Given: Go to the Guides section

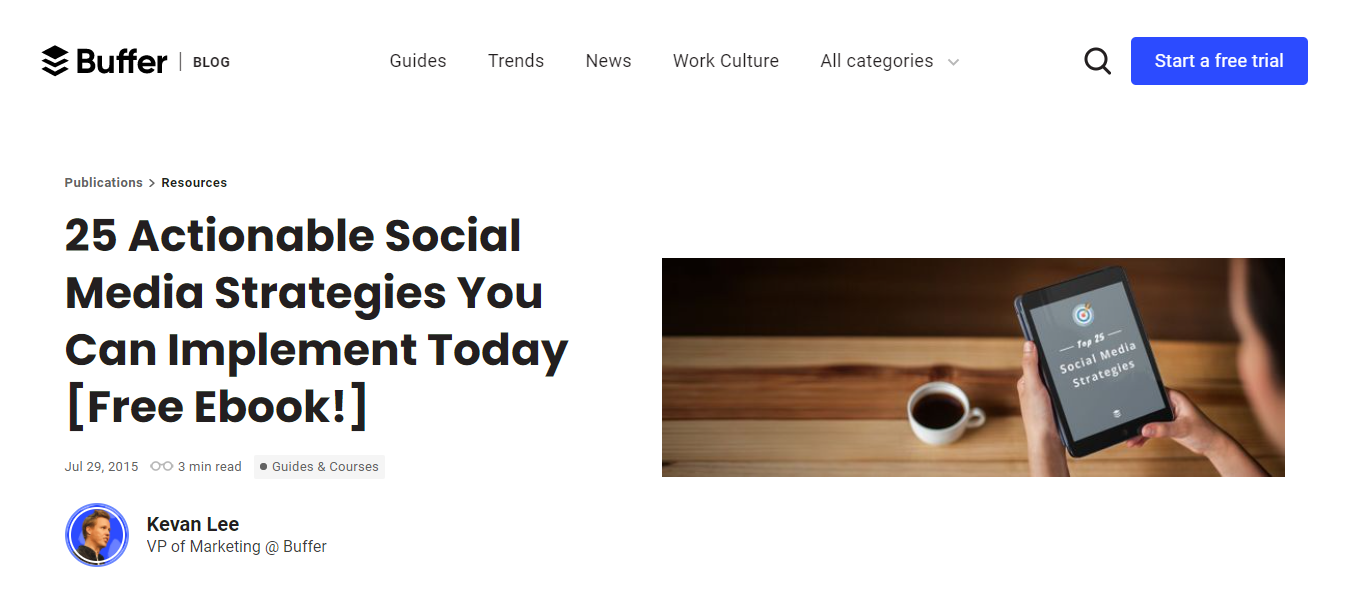Looking at the screenshot, I should (418, 61).
